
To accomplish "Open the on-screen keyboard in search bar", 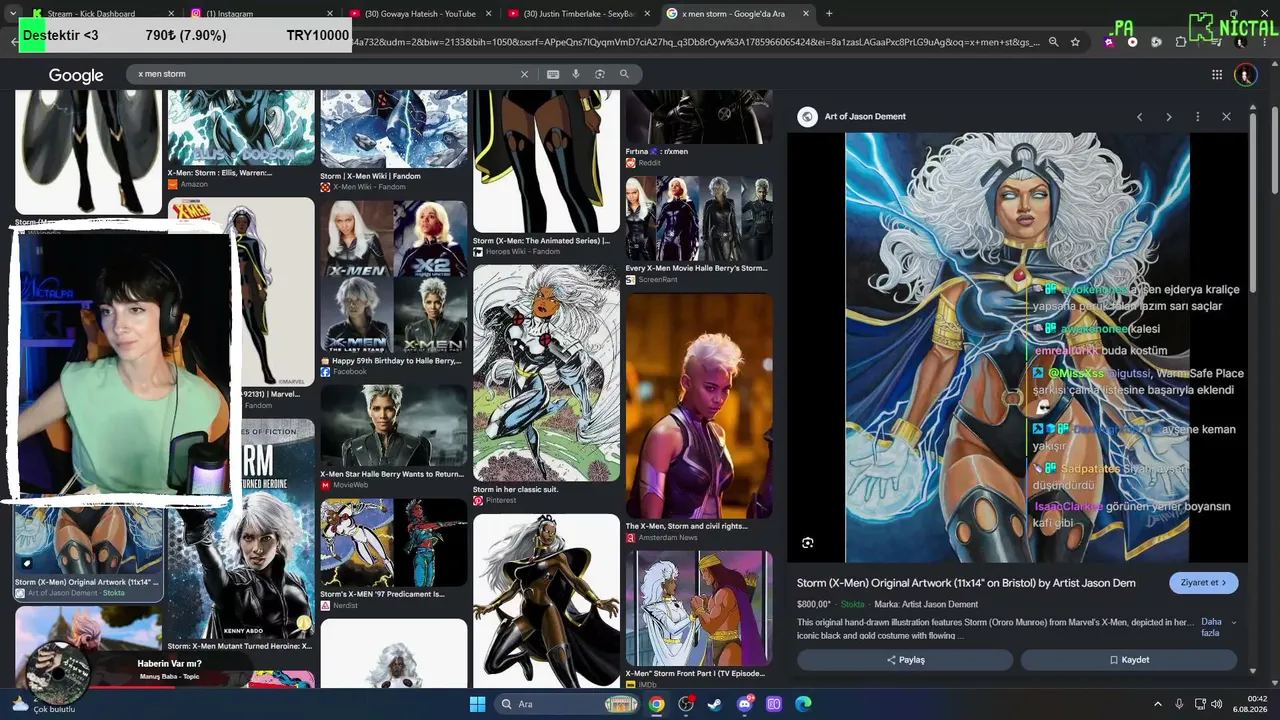I will point(553,74).
